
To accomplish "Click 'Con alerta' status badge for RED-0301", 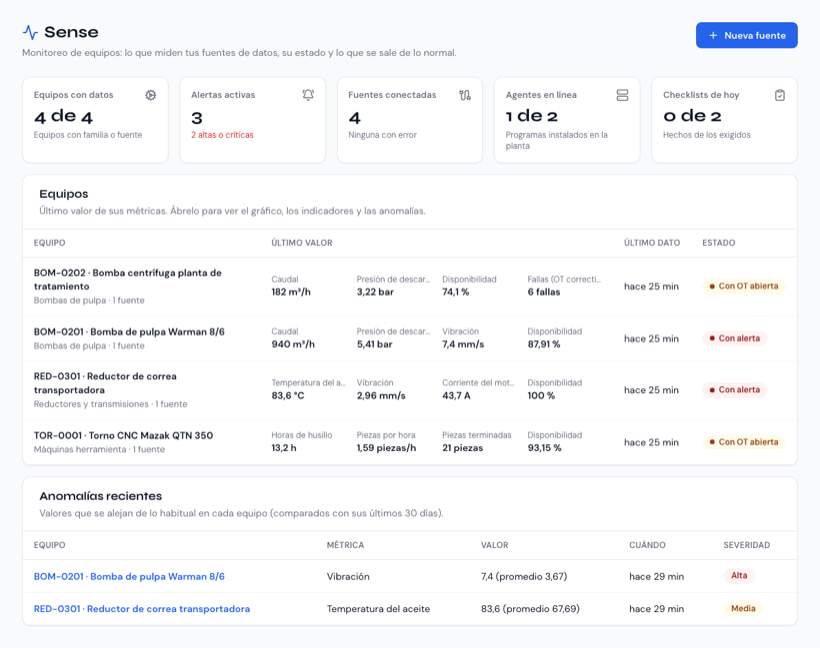I will pyautogui.click(x=734, y=390).
